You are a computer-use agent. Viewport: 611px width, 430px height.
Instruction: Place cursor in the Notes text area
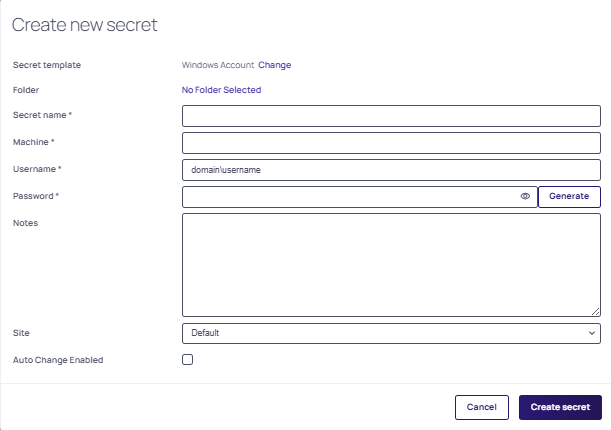pos(390,265)
